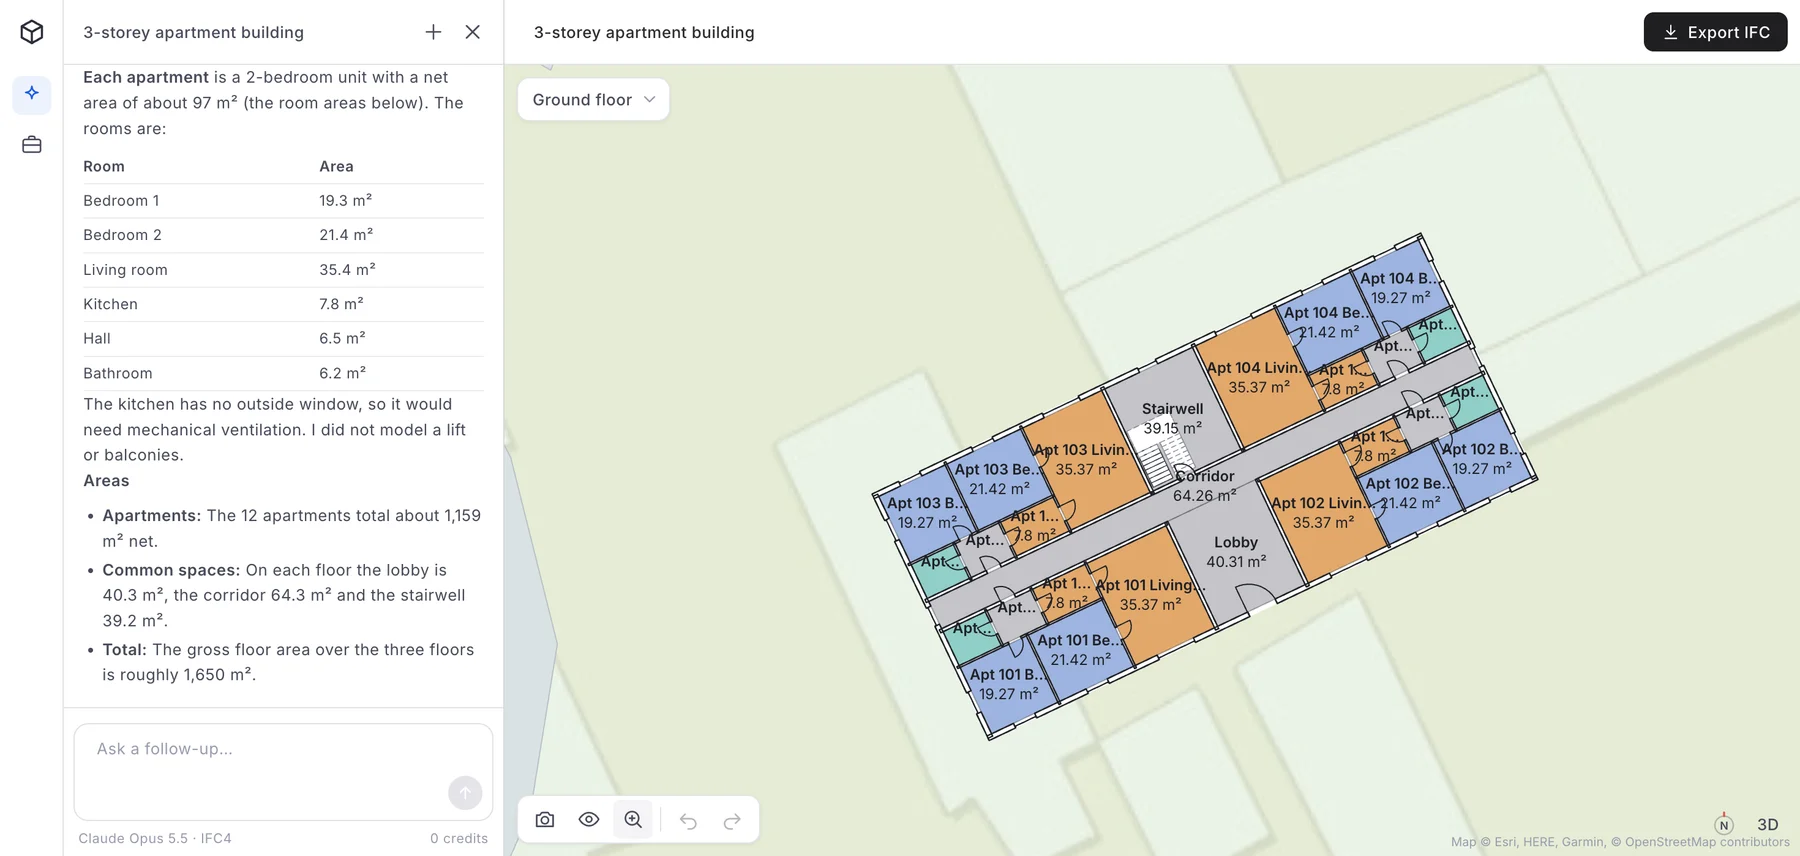Click the cube logo icon in sidebar
1800x856 pixels.
(32, 32)
